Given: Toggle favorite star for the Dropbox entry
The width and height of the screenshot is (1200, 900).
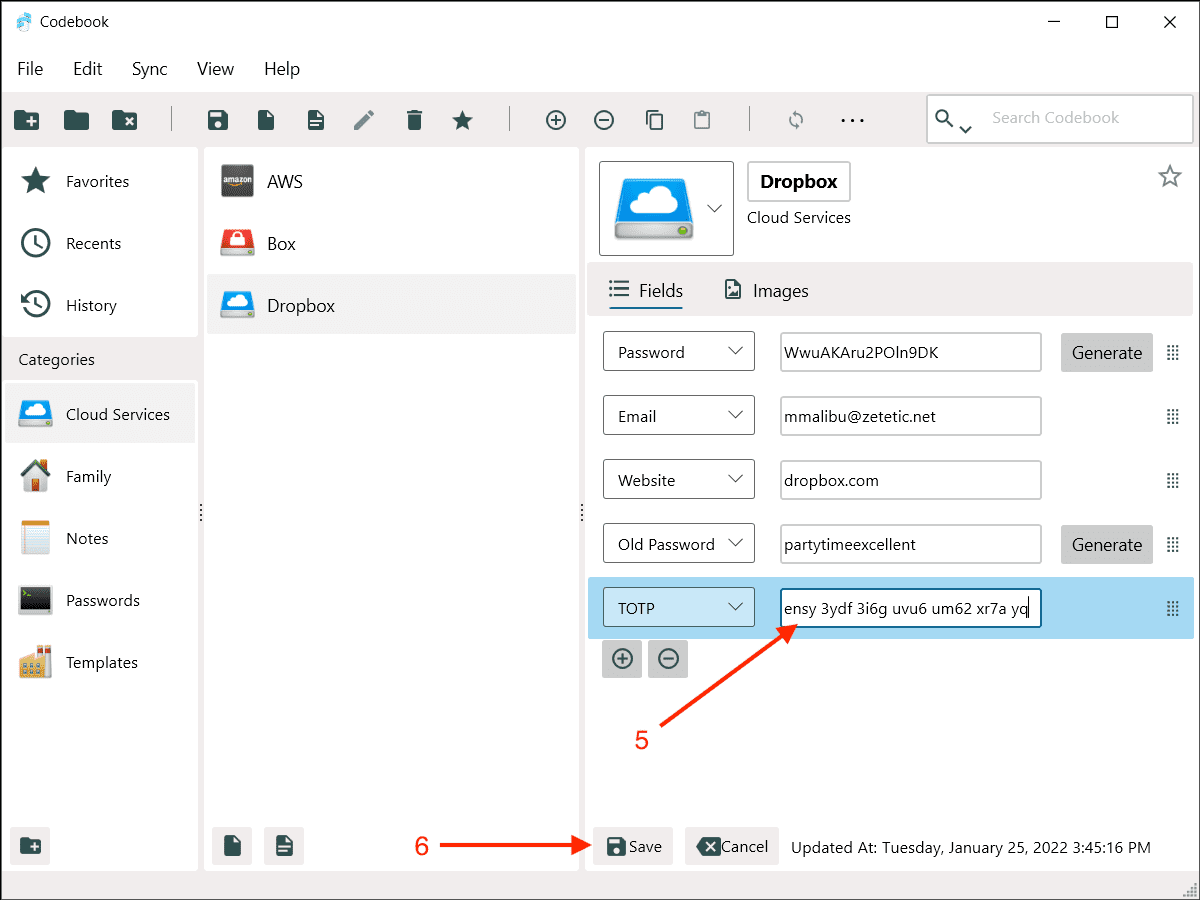Looking at the screenshot, I should 1170,177.
